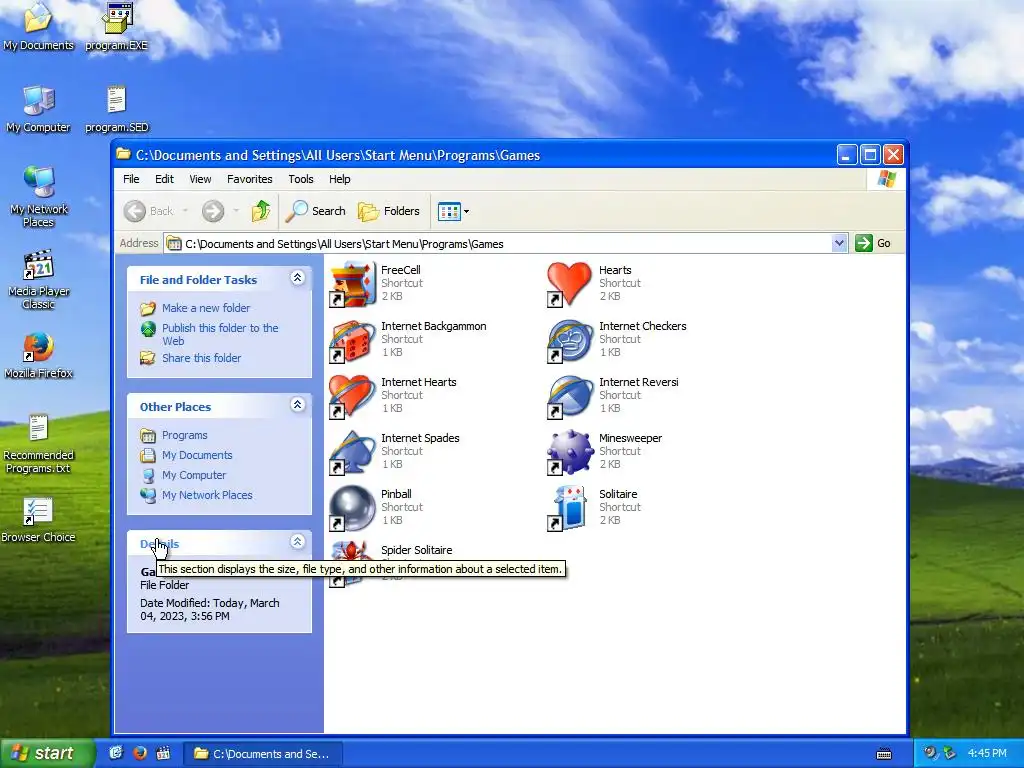This screenshot has width=1024, height=768.
Task: Open the Forward history dropdown arrow
Action: [236, 211]
